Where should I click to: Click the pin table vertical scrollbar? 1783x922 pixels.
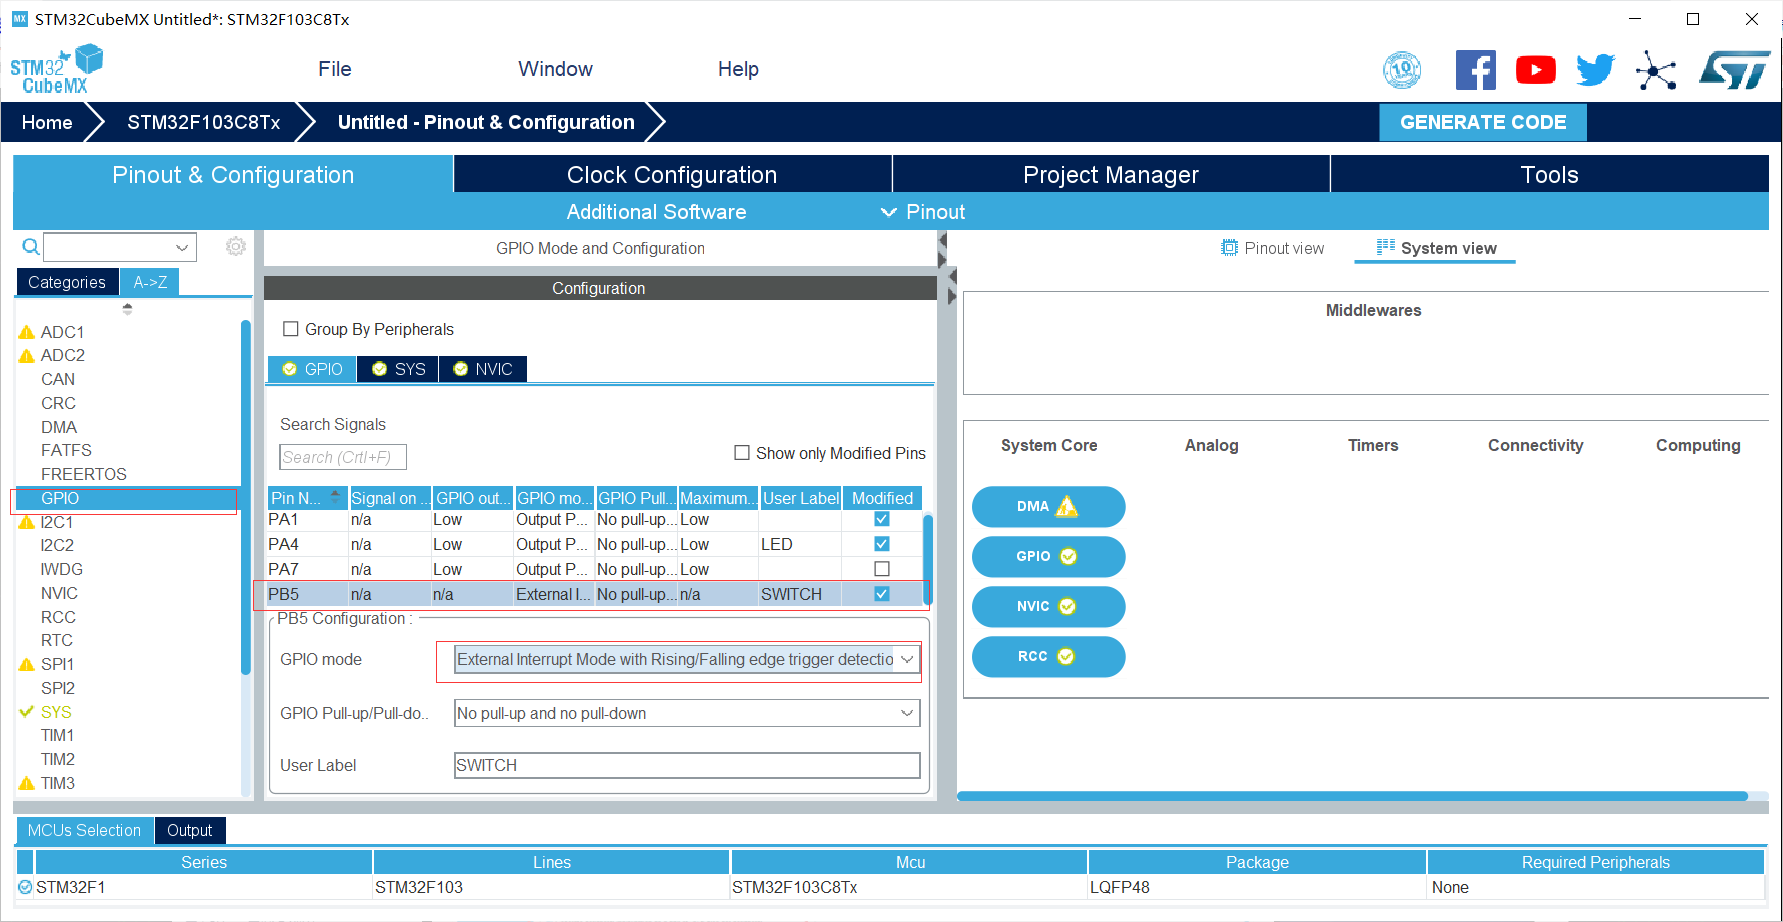pyautogui.click(x=928, y=558)
